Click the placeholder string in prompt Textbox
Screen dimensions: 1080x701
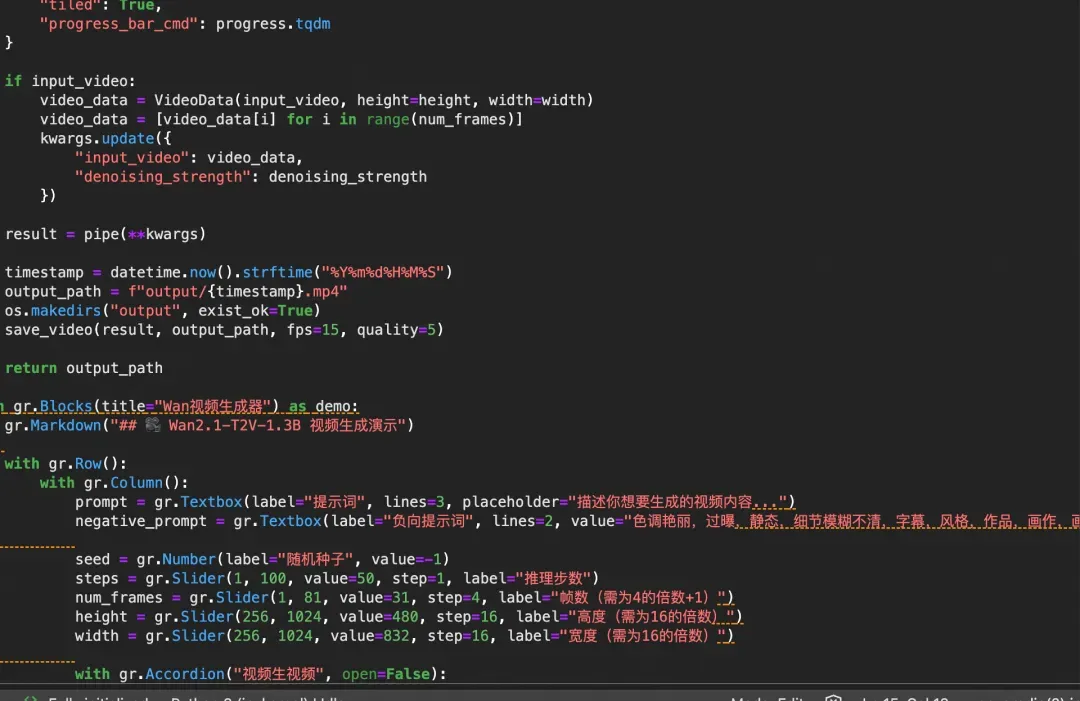677,503
